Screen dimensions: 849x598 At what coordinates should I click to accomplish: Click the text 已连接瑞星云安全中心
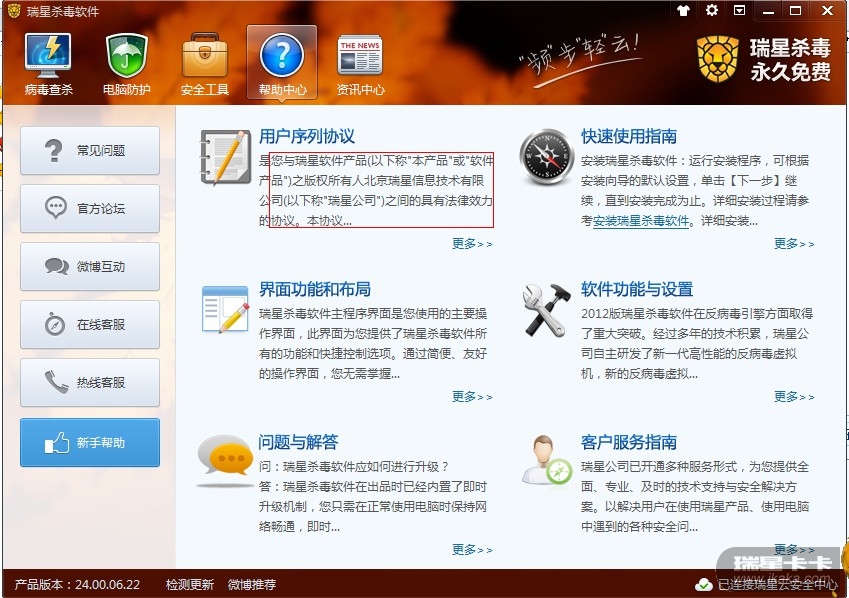point(778,585)
